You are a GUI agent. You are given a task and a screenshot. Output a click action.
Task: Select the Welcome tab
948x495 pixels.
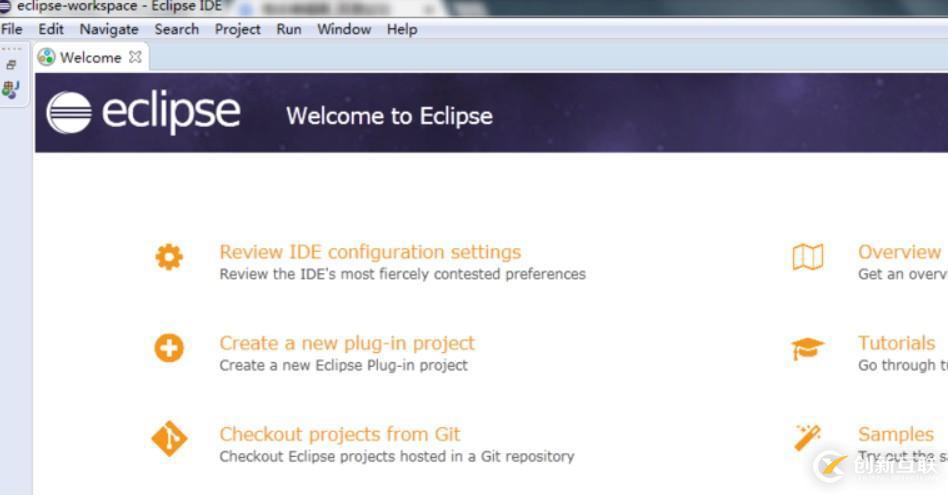pyautogui.click(x=91, y=57)
